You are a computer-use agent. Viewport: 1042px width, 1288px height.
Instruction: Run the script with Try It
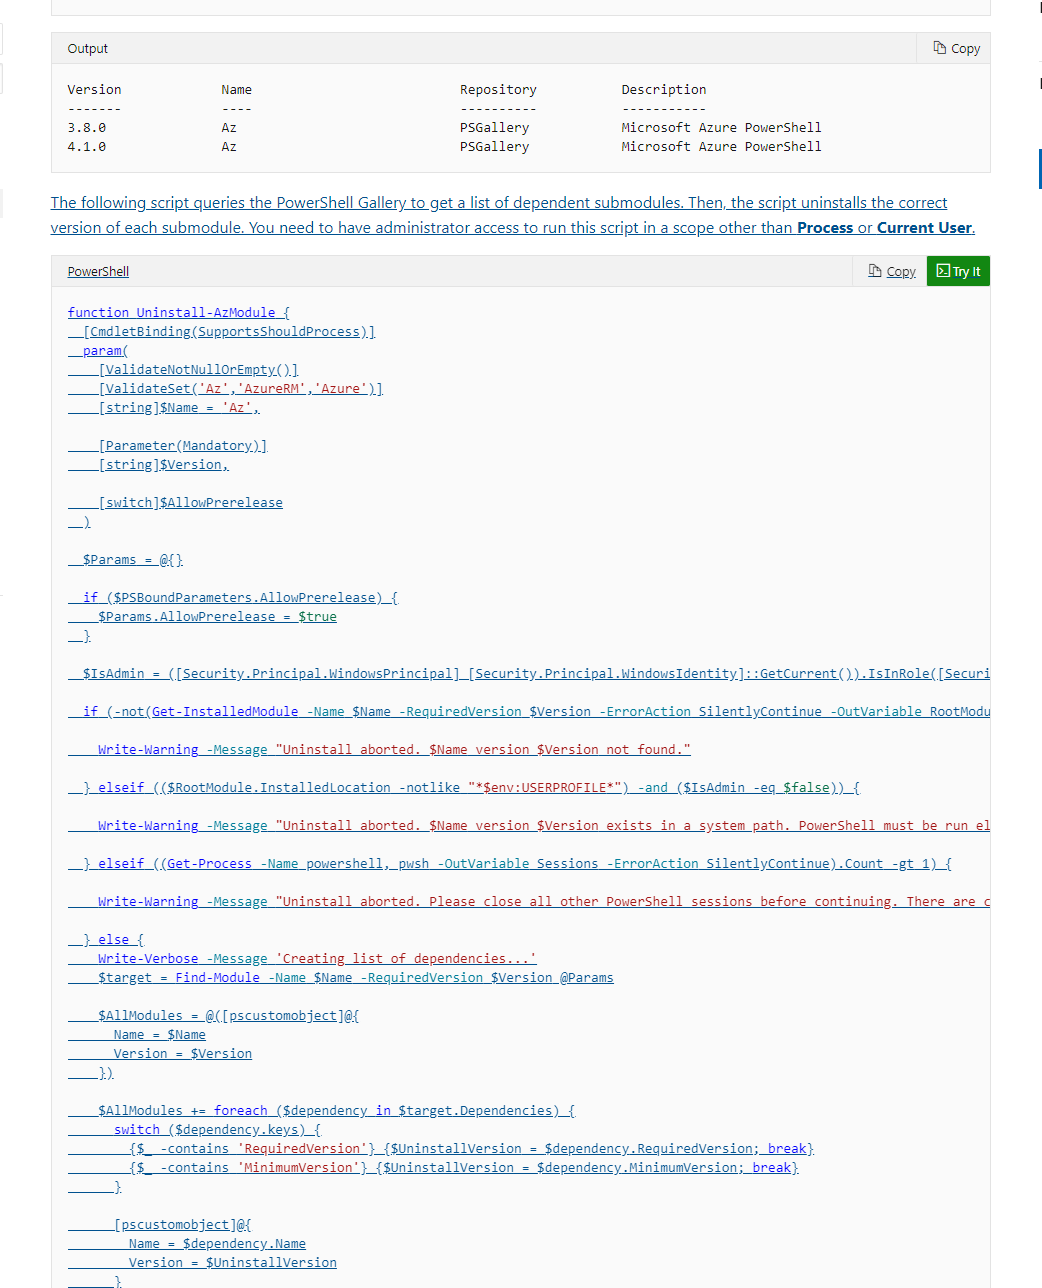point(958,271)
